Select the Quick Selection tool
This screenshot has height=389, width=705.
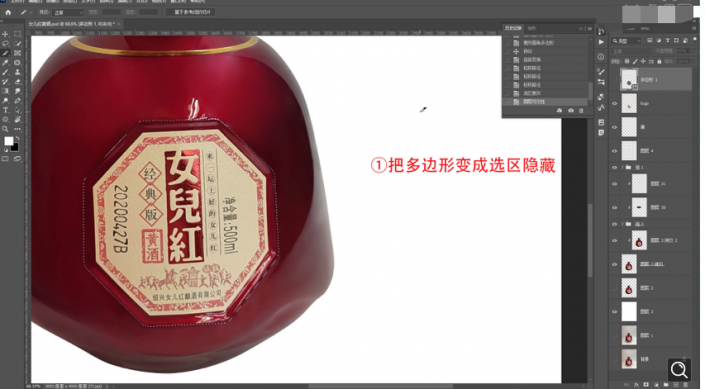pyautogui.click(x=18, y=44)
